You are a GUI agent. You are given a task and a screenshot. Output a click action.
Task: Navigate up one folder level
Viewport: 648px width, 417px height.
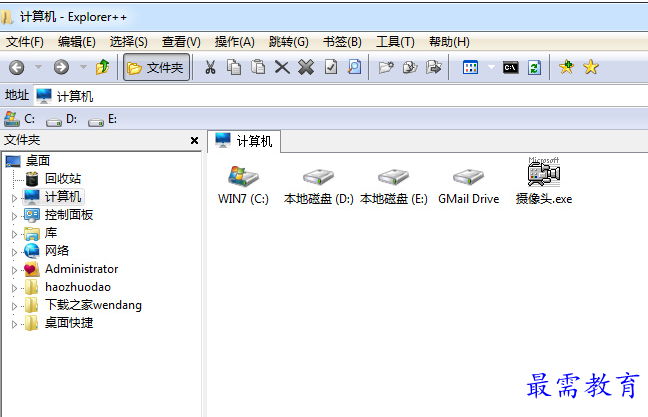click(x=102, y=67)
